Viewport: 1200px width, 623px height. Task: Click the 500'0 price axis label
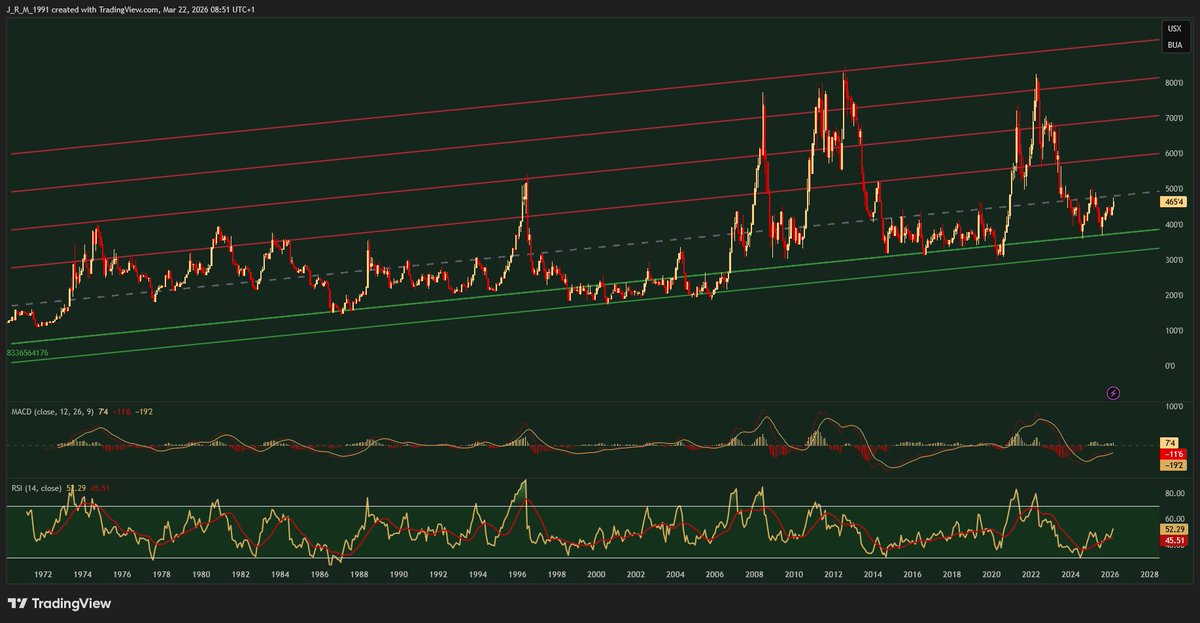click(1174, 188)
